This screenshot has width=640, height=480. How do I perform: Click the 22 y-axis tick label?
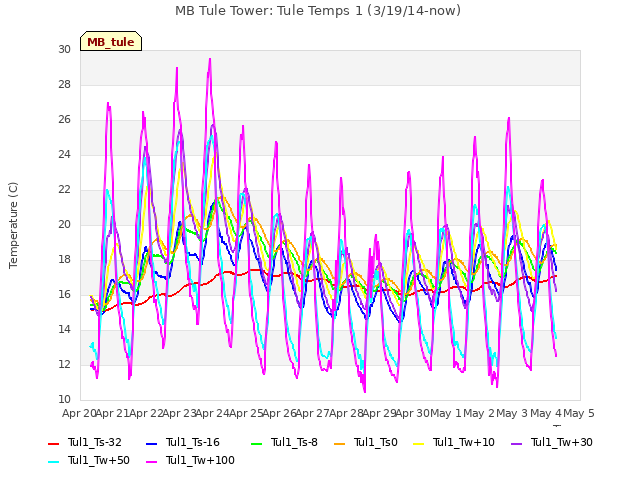click(x=64, y=189)
